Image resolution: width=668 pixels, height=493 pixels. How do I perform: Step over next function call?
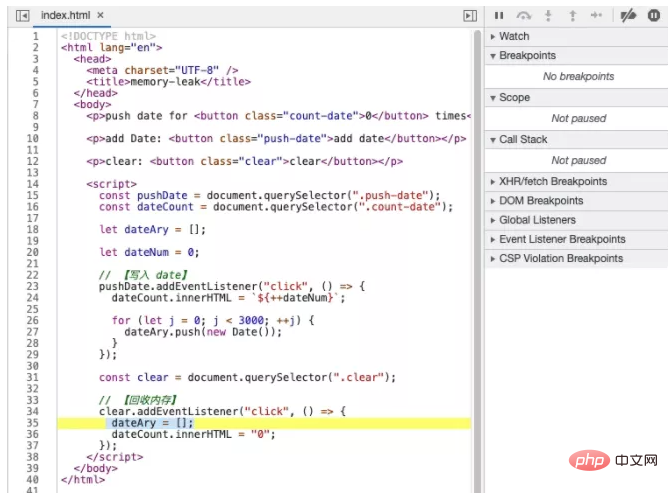pyautogui.click(x=524, y=16)
